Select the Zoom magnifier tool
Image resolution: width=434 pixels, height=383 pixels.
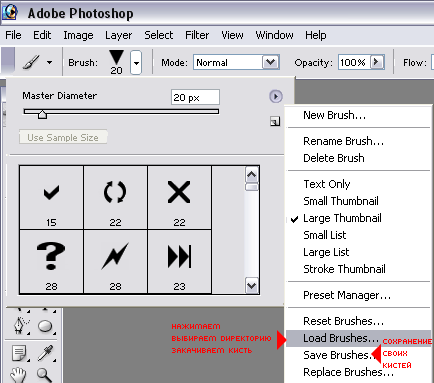[x=45, y=375]
